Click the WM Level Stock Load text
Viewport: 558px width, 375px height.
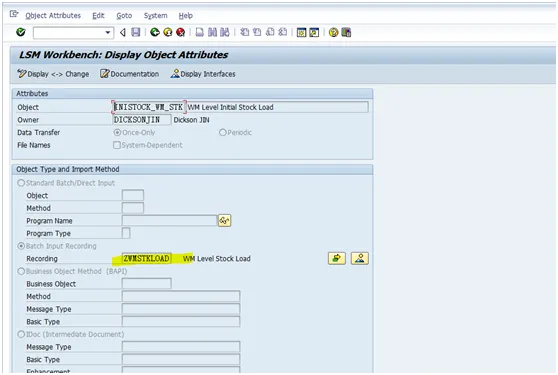217,259
